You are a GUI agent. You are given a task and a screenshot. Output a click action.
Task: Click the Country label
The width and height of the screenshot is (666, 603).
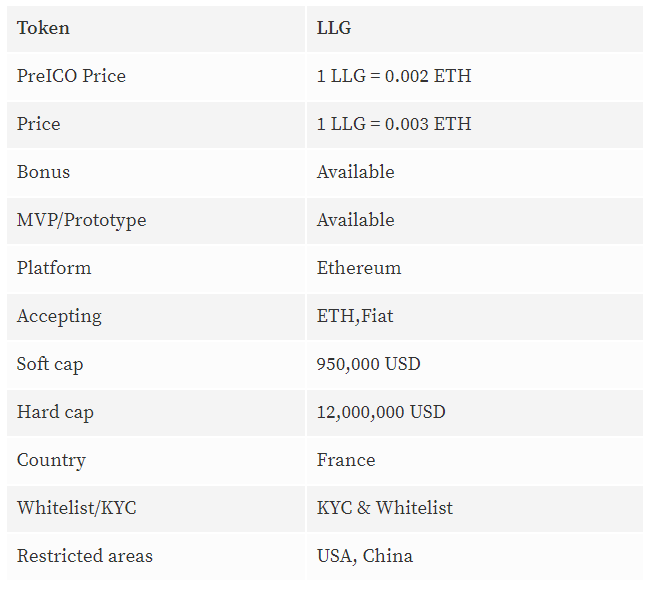coord(51,460)
